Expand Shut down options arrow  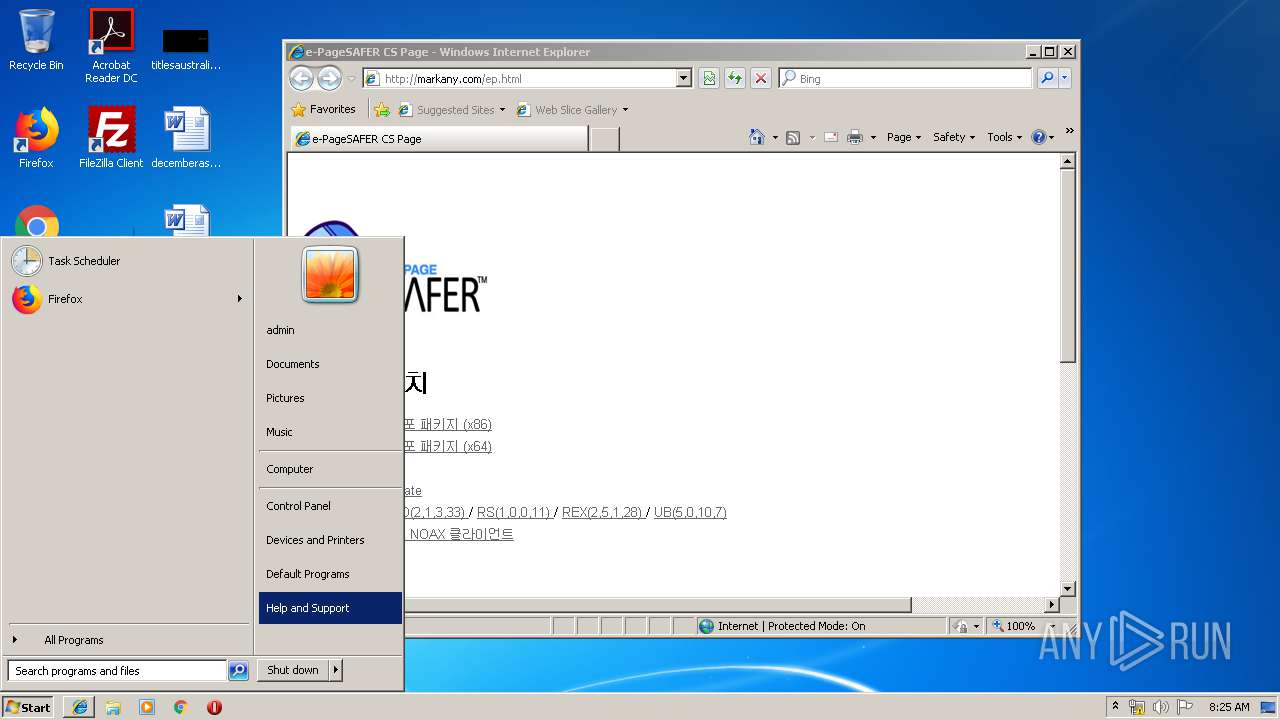click(336, 670)
